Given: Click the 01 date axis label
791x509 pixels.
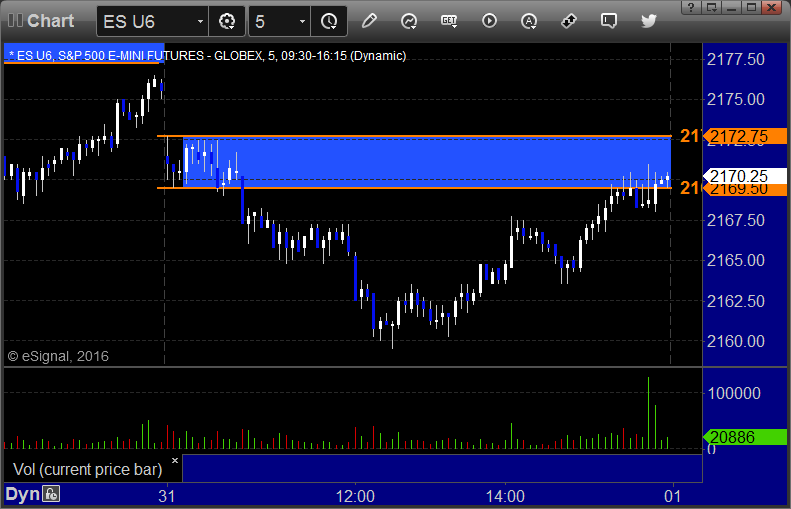Looking at the screenshot, I should 672,496.
